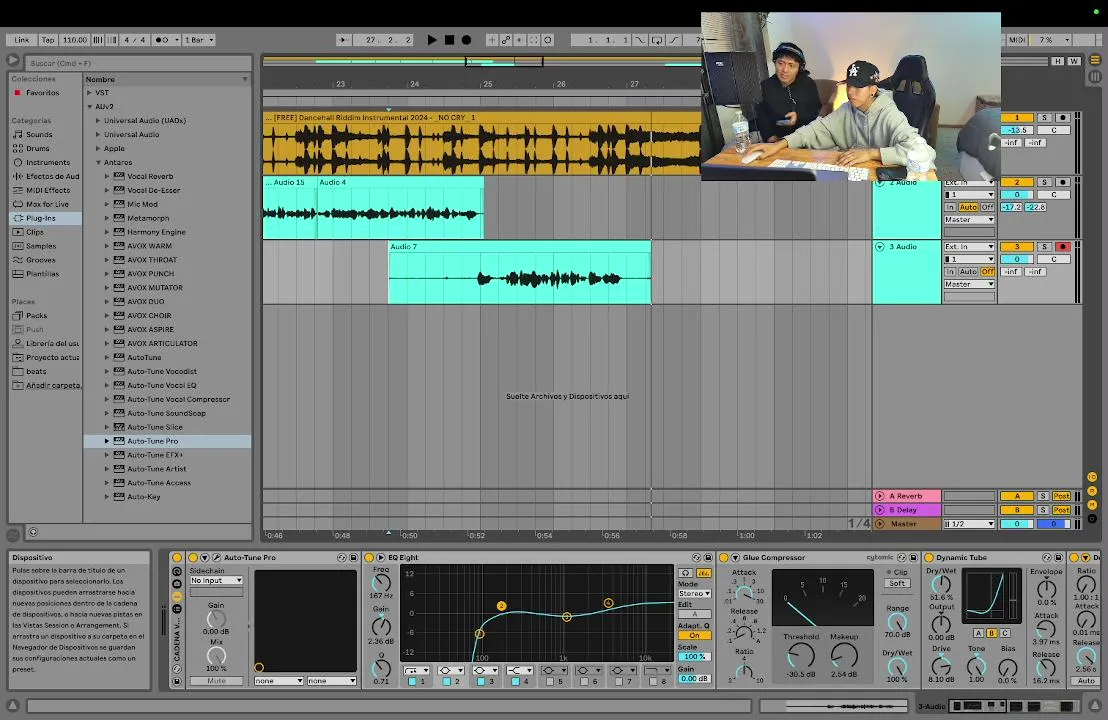Click the Auto-Tune Pro save preset icon

(353, 557)
